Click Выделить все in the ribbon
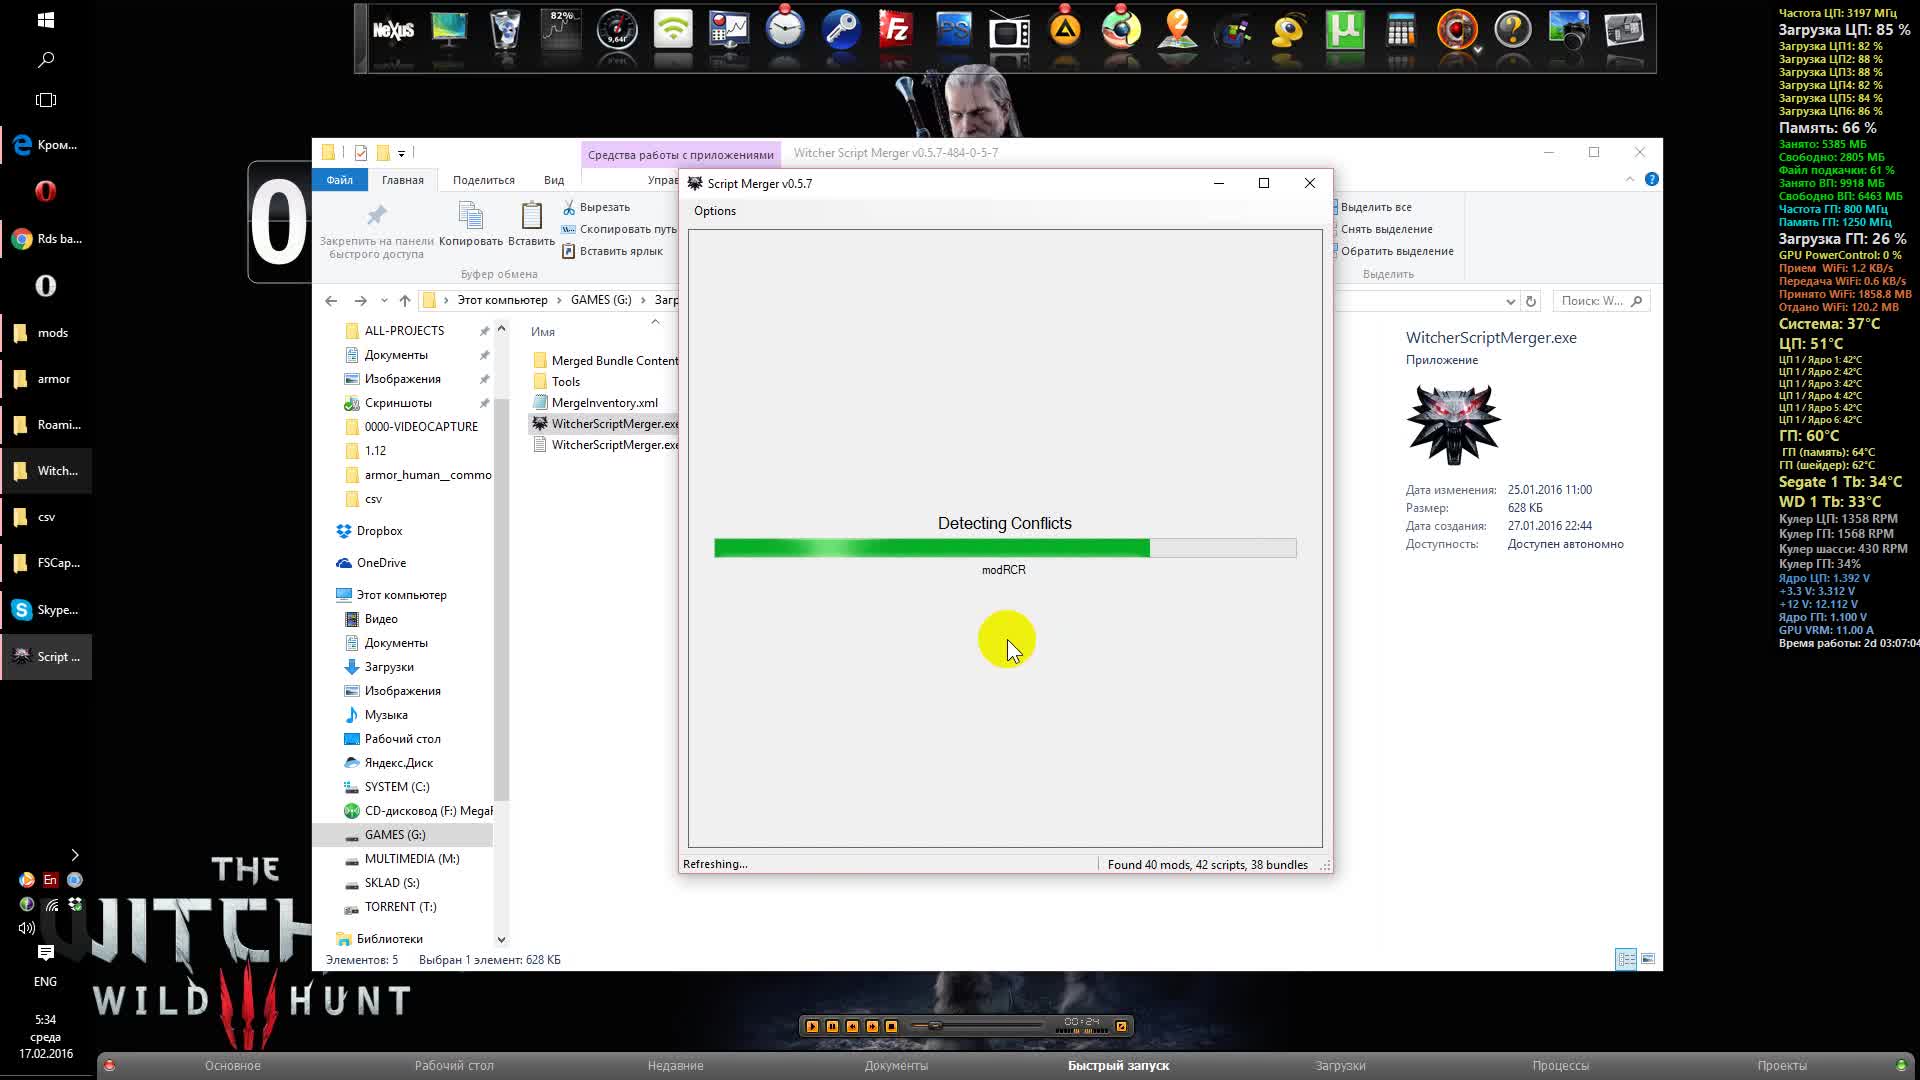 click(1375, 207)
